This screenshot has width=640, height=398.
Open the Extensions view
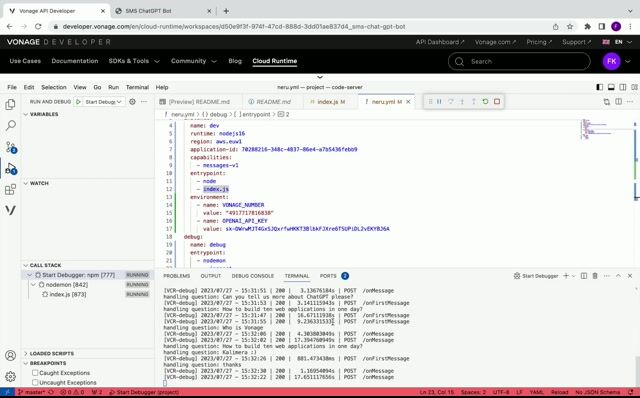(x=11, y=189)
